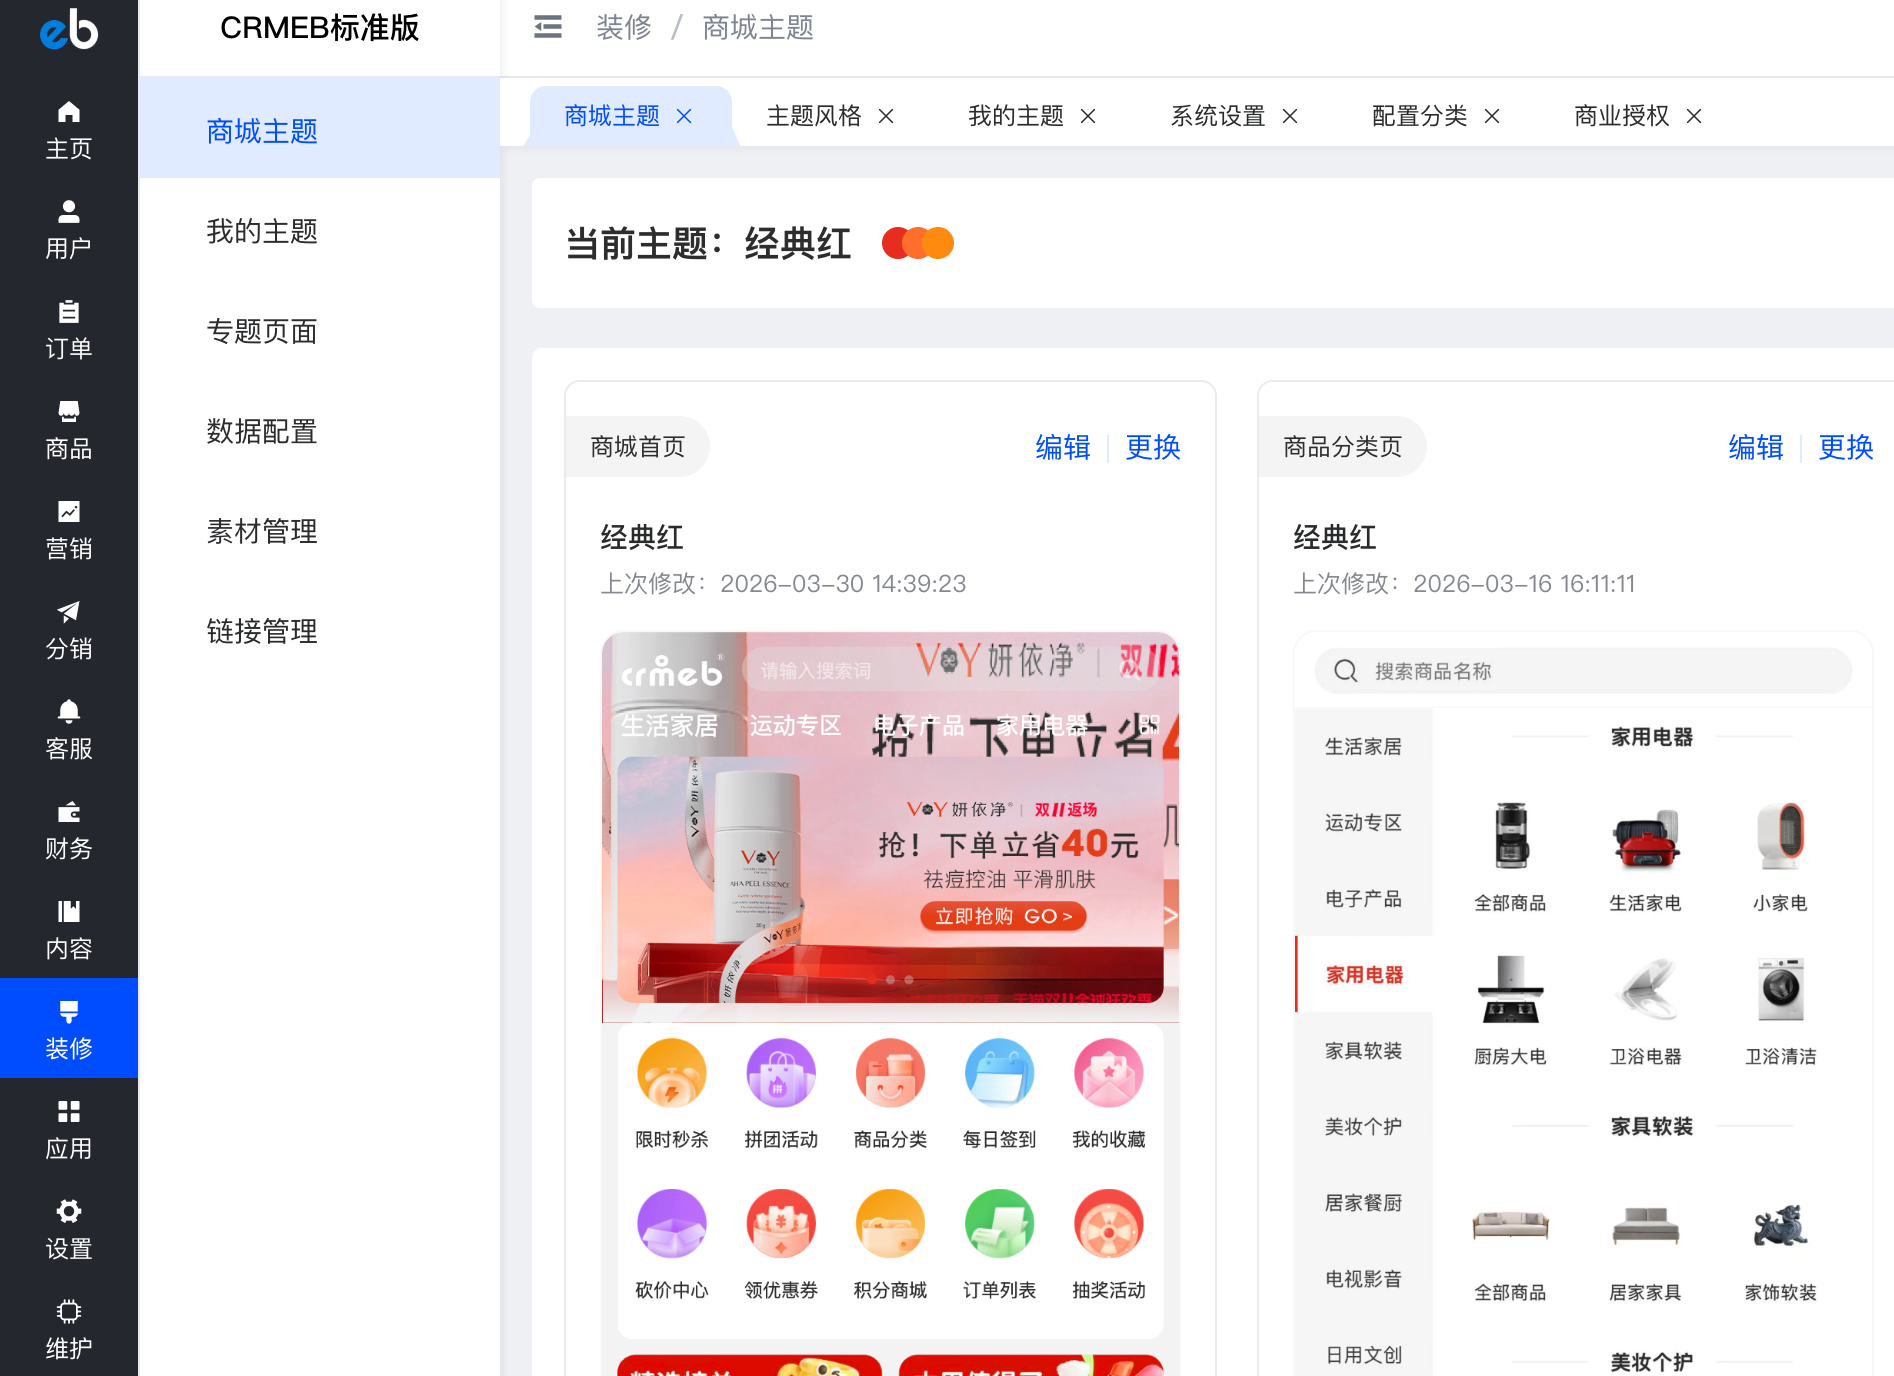The height and width of the screenshot is (1376, 1894).
Task: Click 编辑 for the 商城首页 card
Action: 1063,447
